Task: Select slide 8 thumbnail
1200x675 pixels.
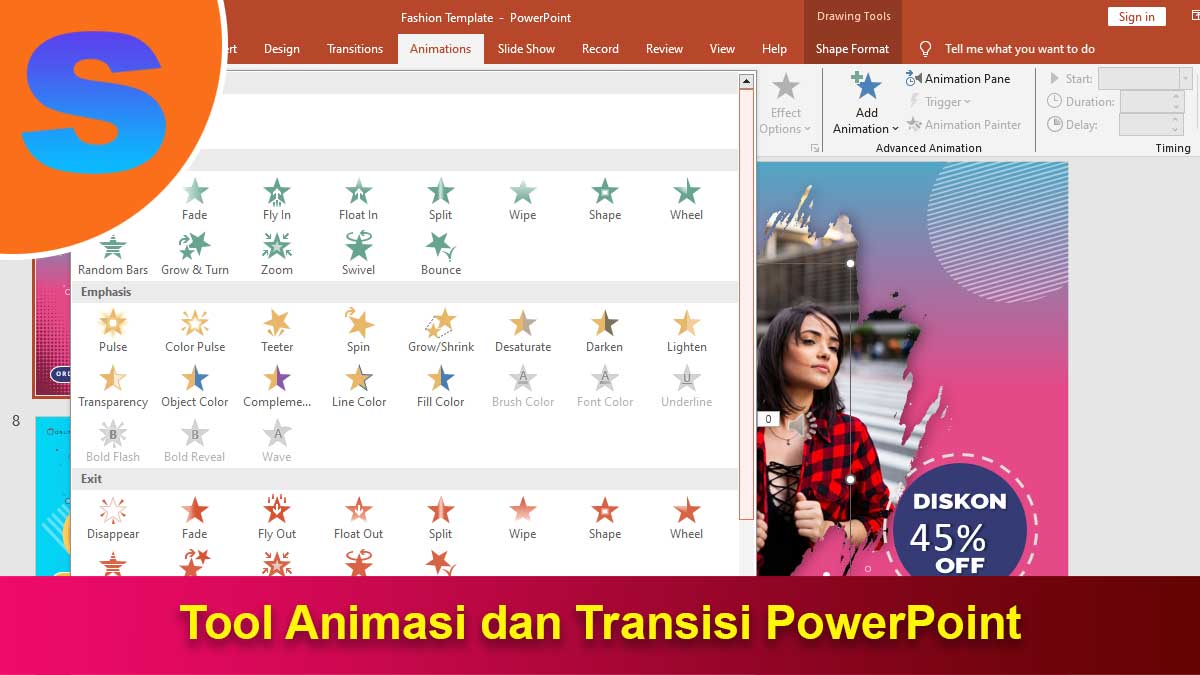Action: 53,496
